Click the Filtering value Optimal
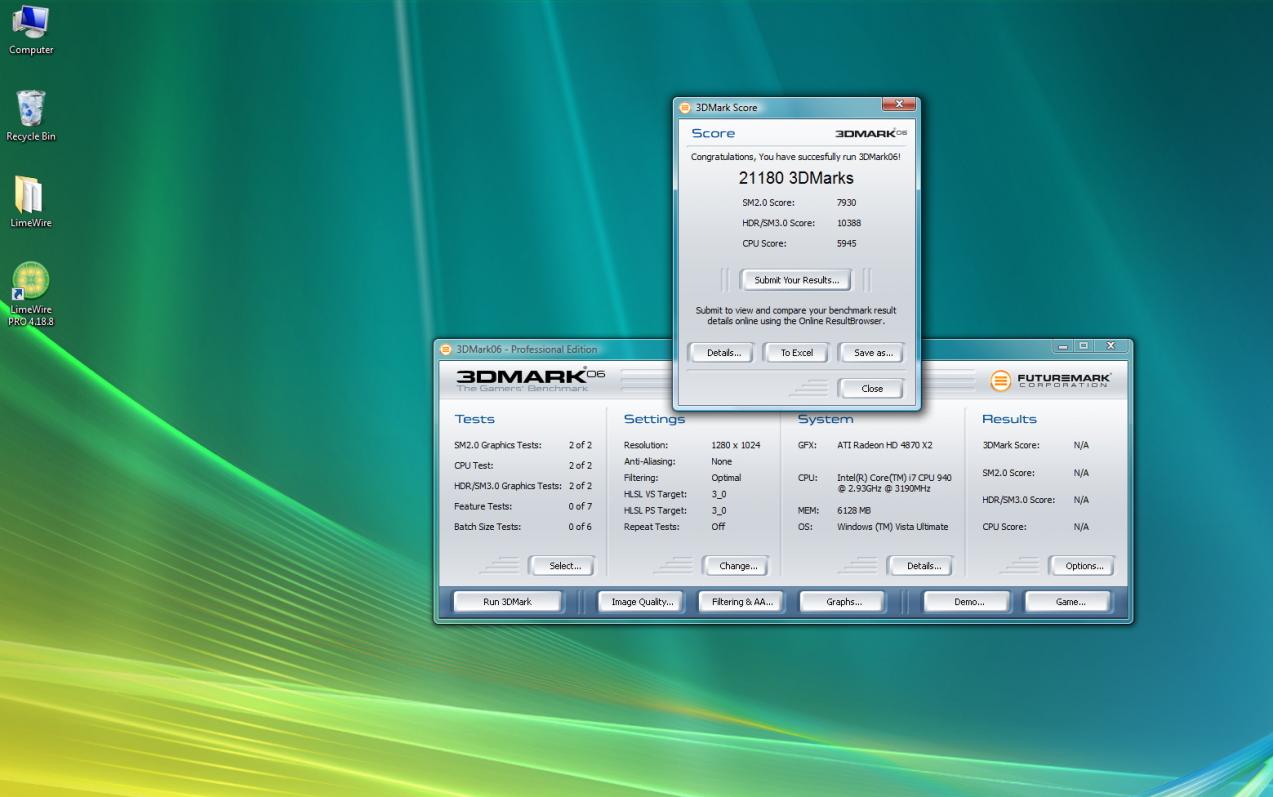This screenshot has height=797, width=1273. click(726, 478)
